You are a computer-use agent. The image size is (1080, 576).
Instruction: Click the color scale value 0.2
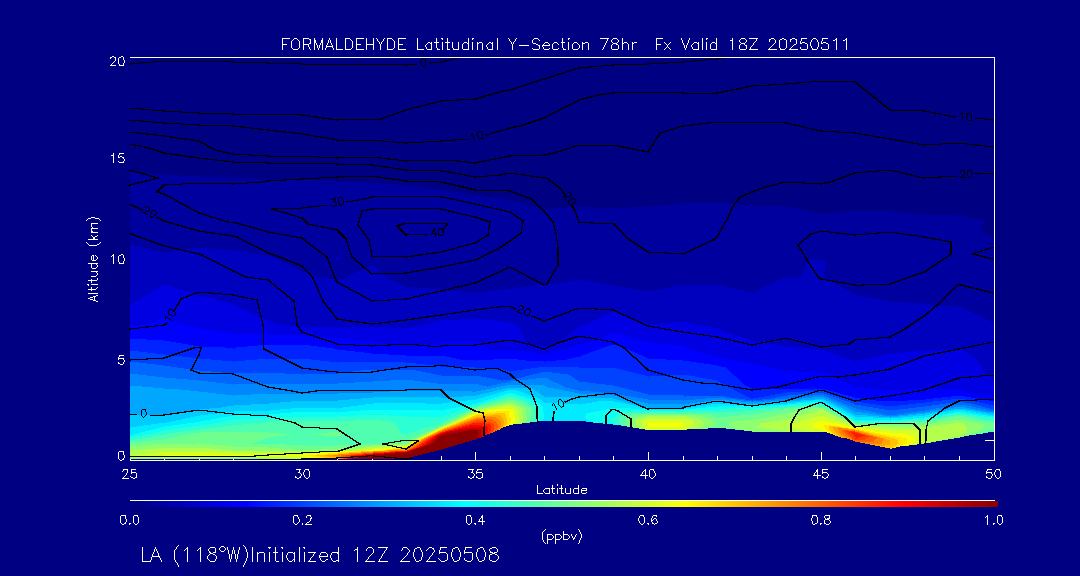[302, 520]
